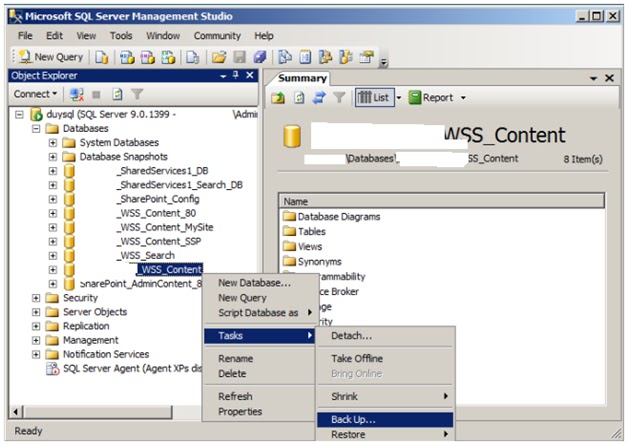
Task: Close the Object Explorer panel
Action: click(250, 75)
